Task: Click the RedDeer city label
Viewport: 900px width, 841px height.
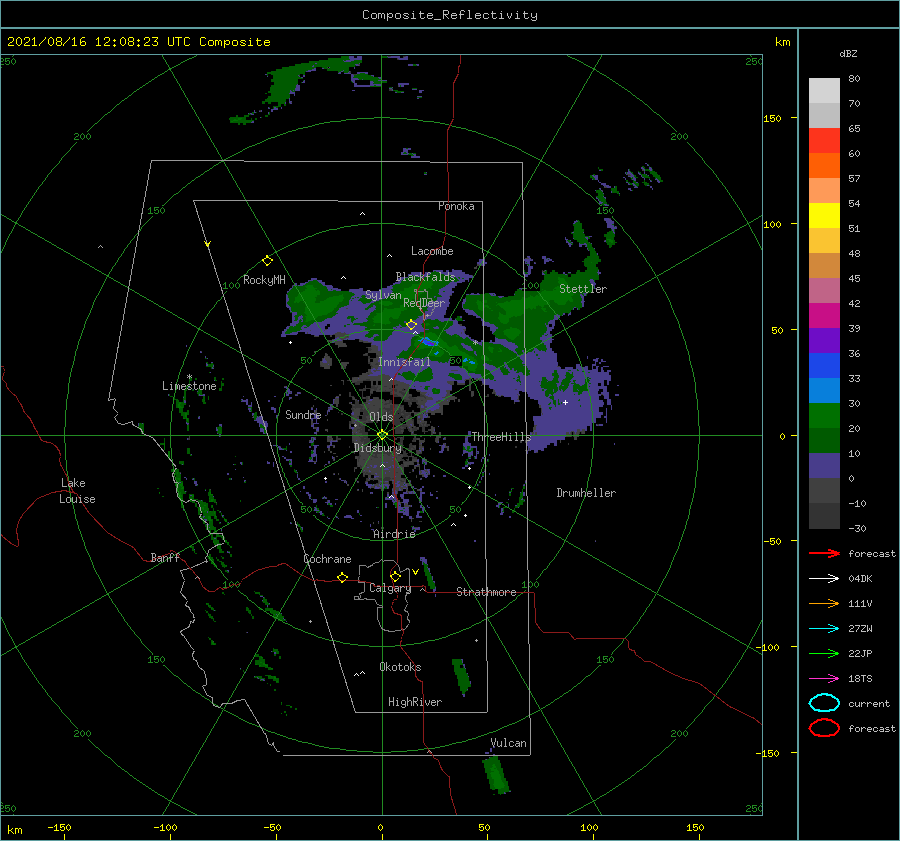Action: click(424, 303)
